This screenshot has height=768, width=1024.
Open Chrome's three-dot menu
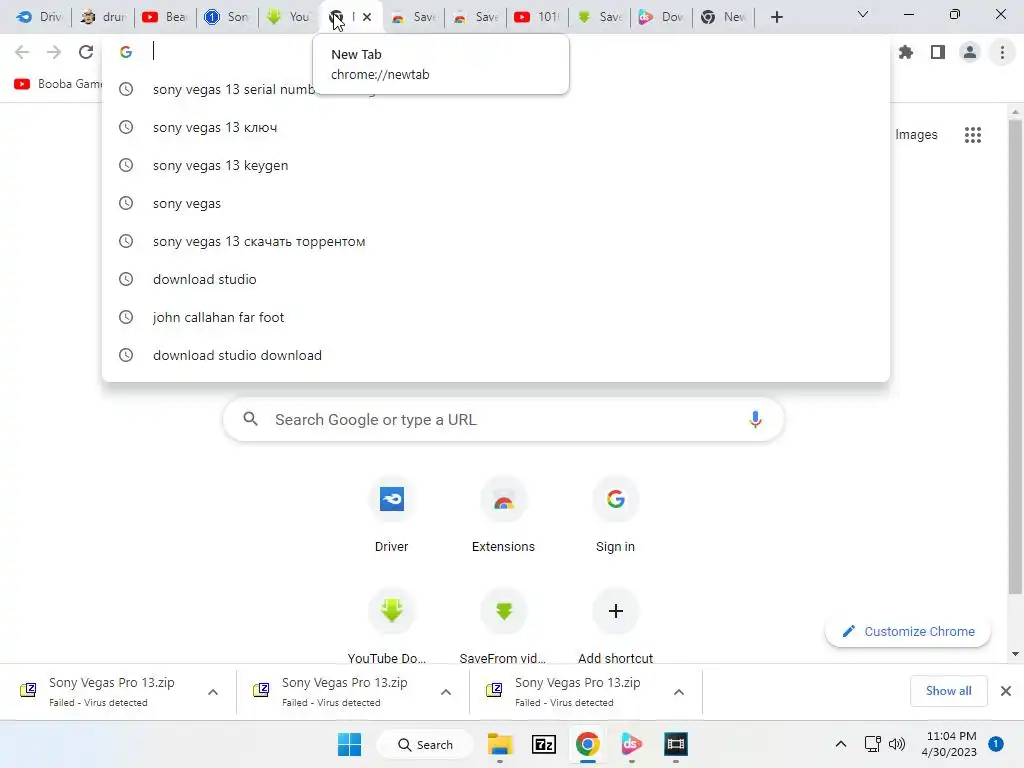coord(1002,52)
